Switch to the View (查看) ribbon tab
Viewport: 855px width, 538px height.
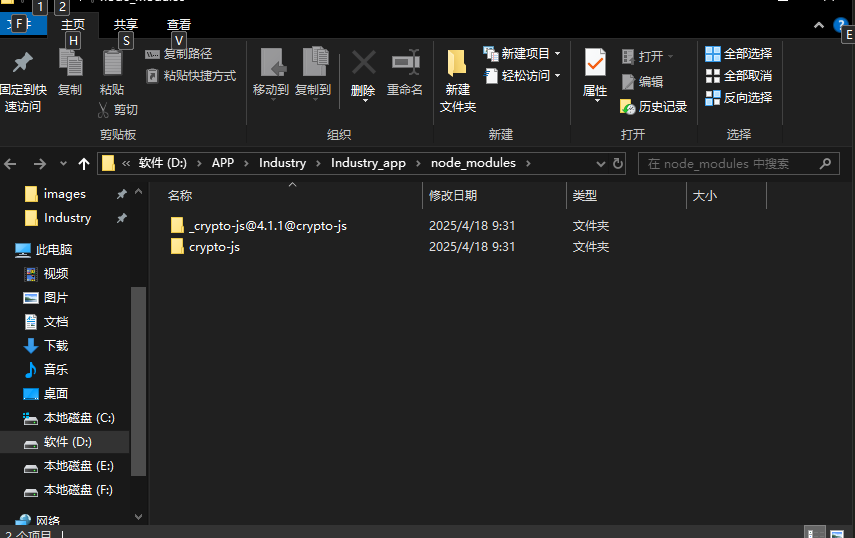click(x=179, y=25)
